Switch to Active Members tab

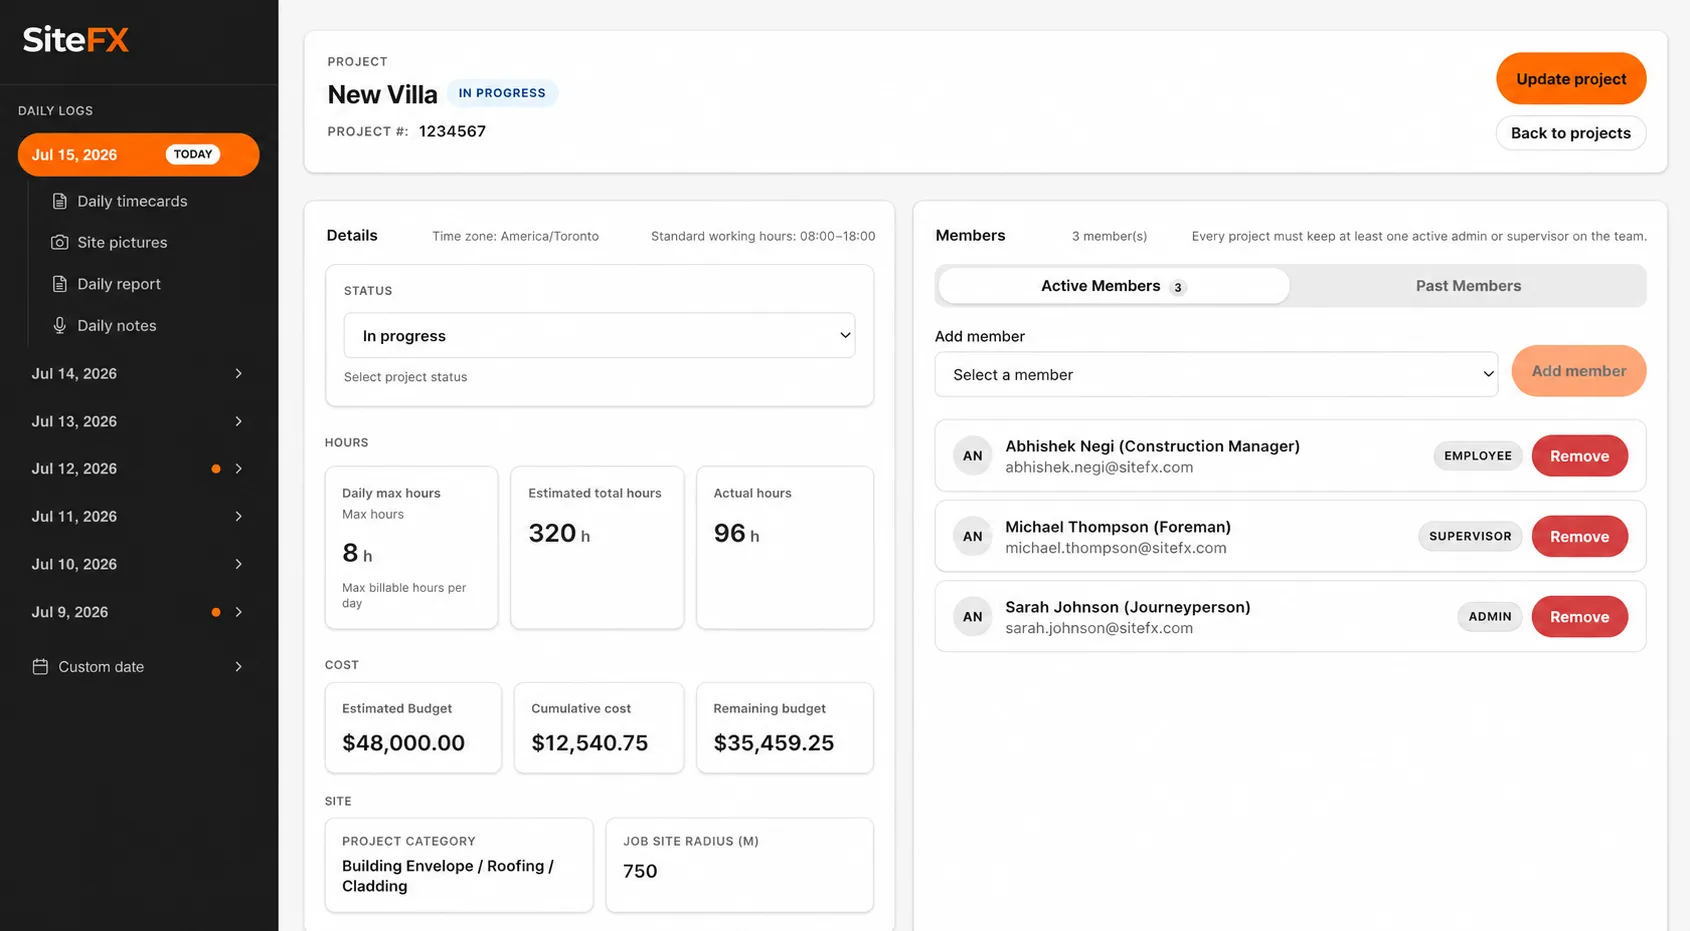[x=1113, y=286]
